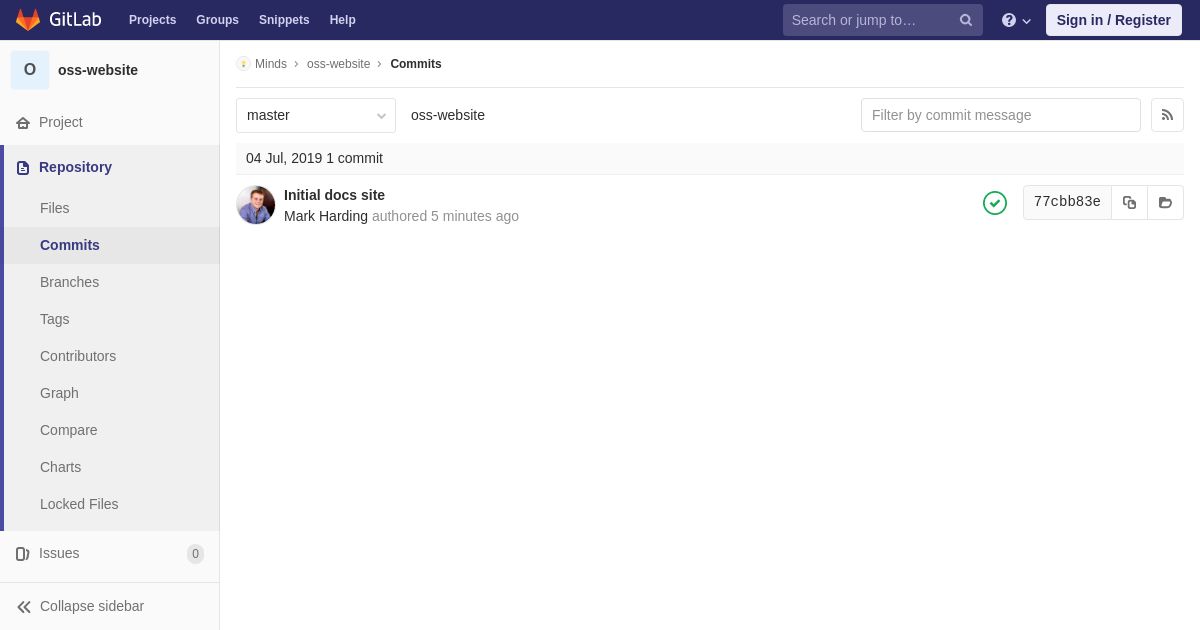Click Minds in the breadcrumb
Viewport: 1200px width, 630px height.
[271, 64]
